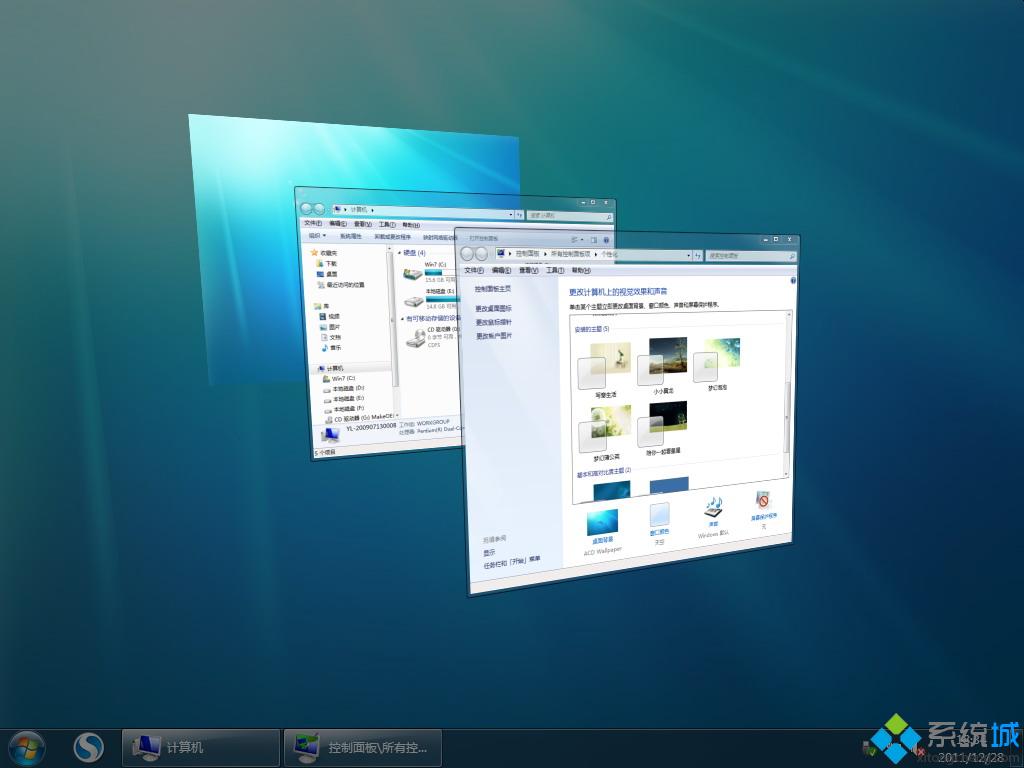This screenshot has height=768, width=1024.
Task: Select 本地磁盘 drive icon below Win7 (C:)
Action: 414,301
